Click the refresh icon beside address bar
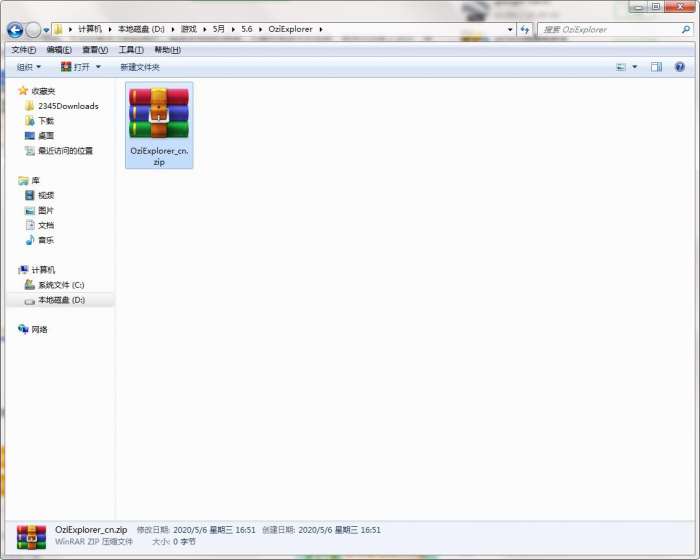 (x=525, y=30)
